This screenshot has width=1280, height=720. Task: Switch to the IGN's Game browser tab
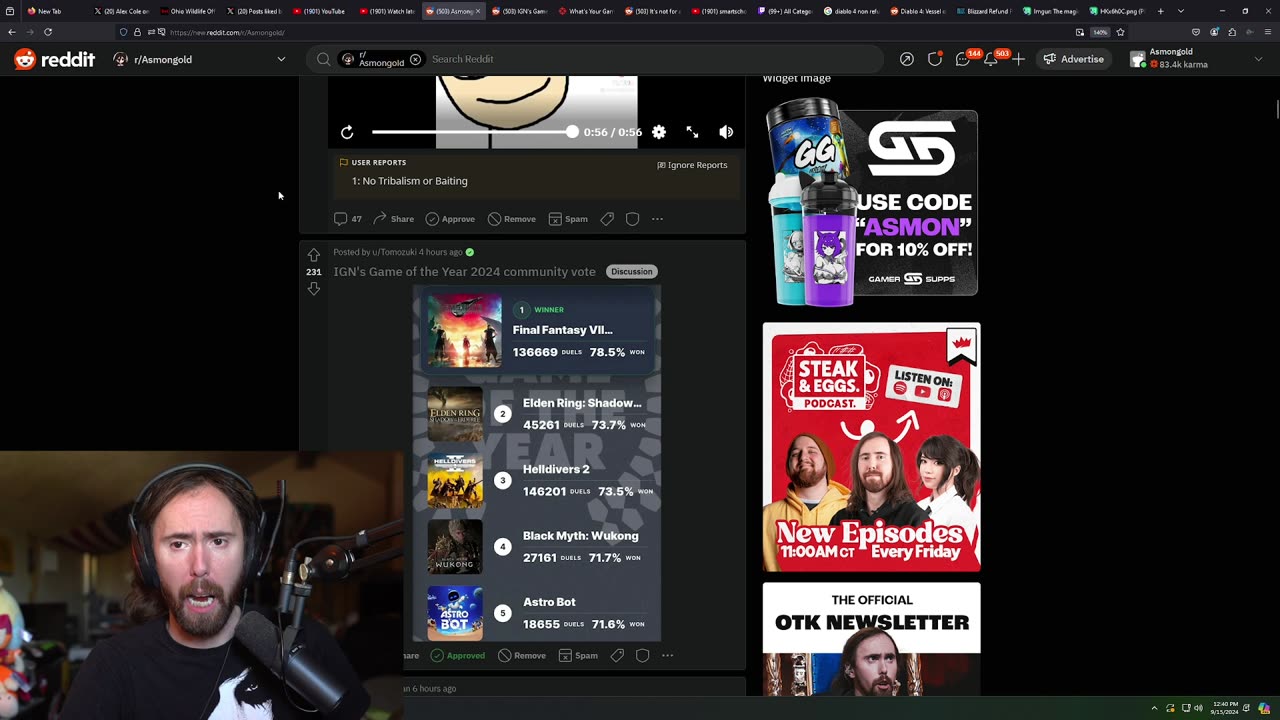[518, 11]
